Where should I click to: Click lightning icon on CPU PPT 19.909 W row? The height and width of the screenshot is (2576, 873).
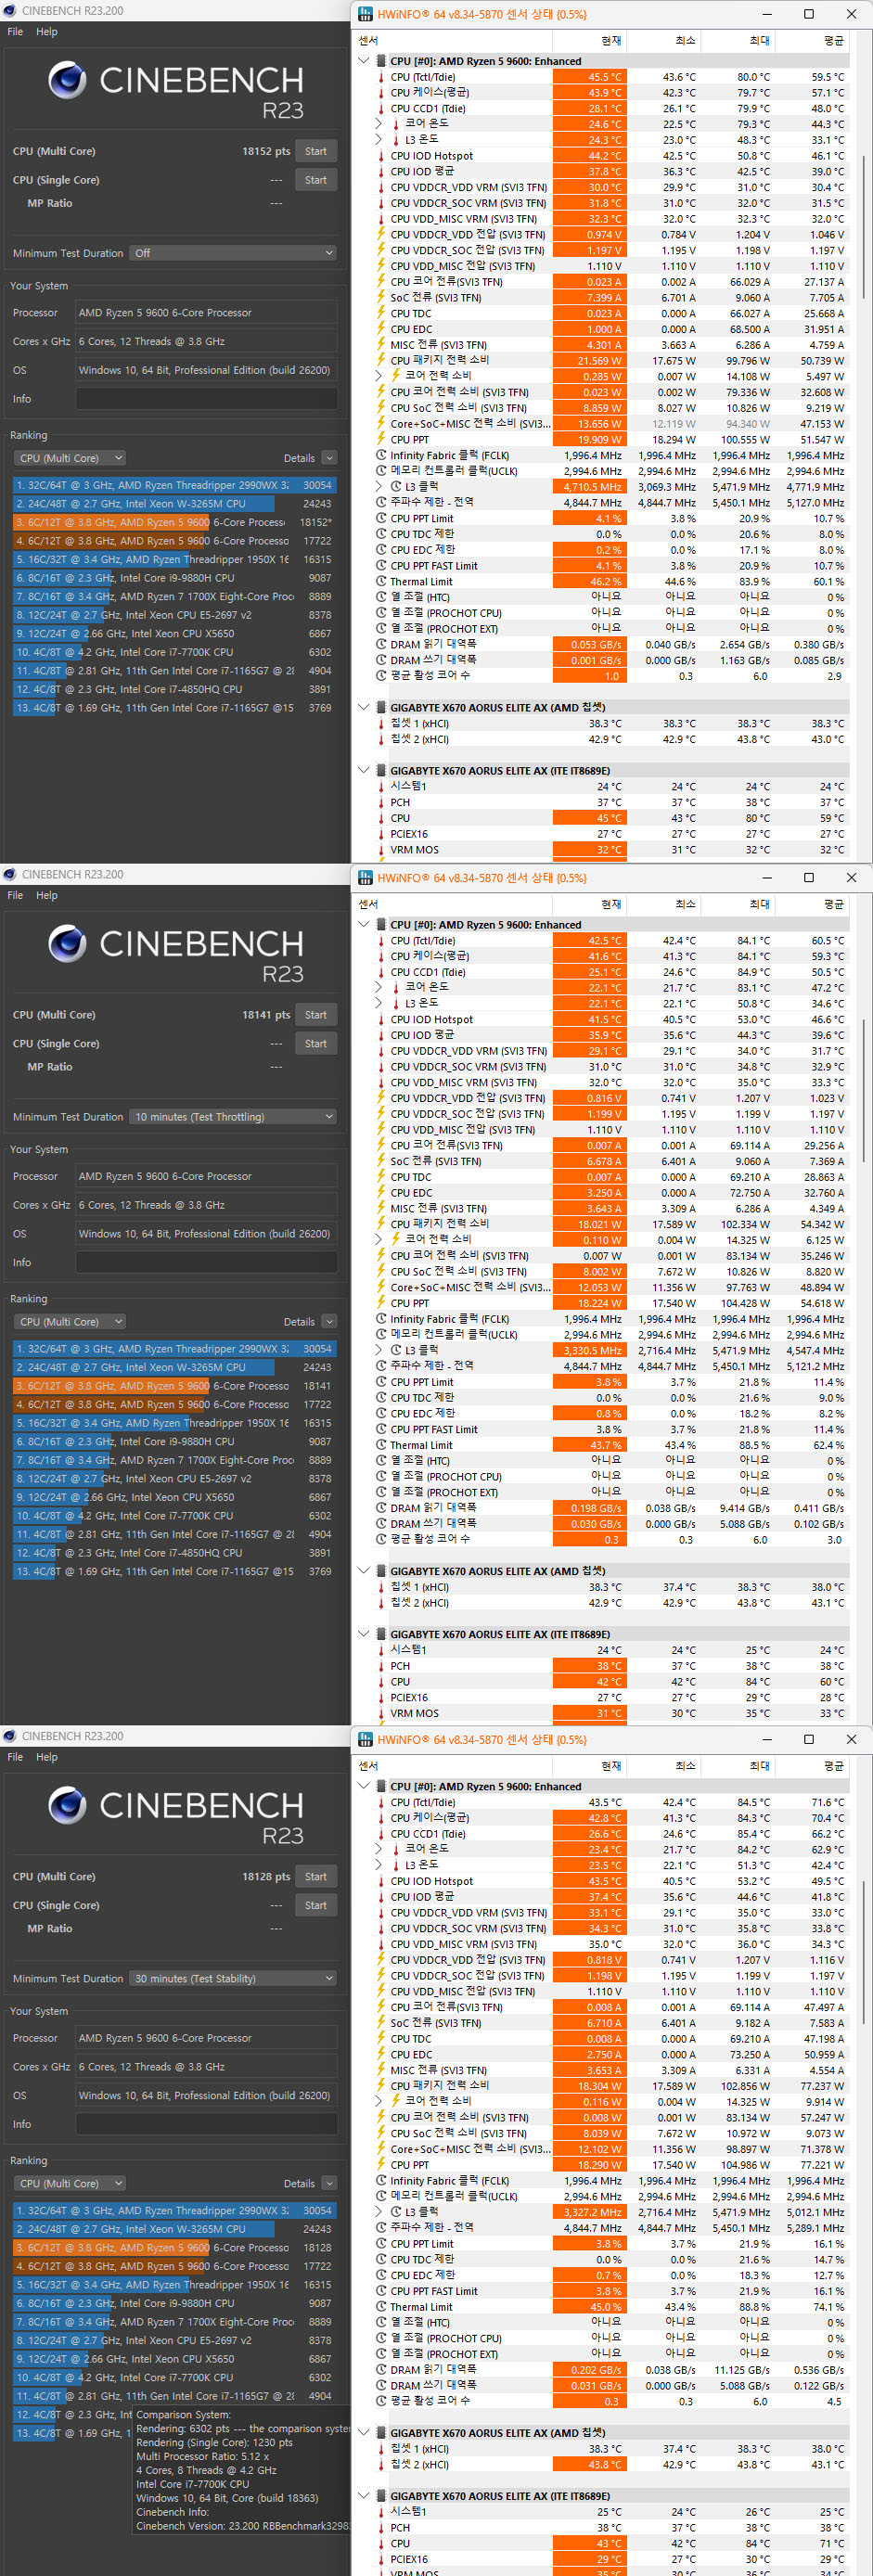381,439
